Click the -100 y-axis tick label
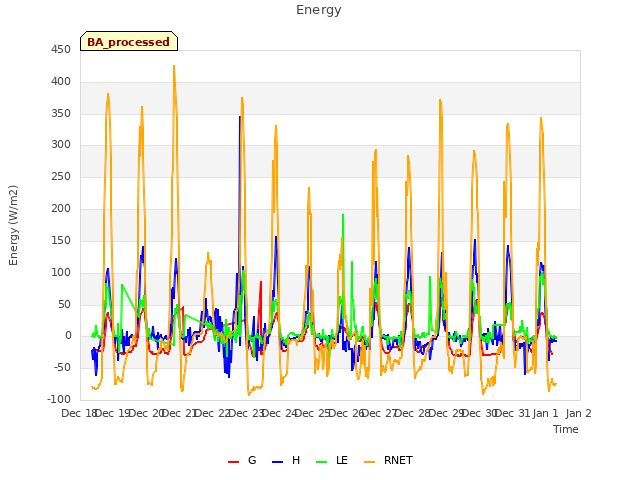Screen dimensions: 640x480 coord(59,399)
